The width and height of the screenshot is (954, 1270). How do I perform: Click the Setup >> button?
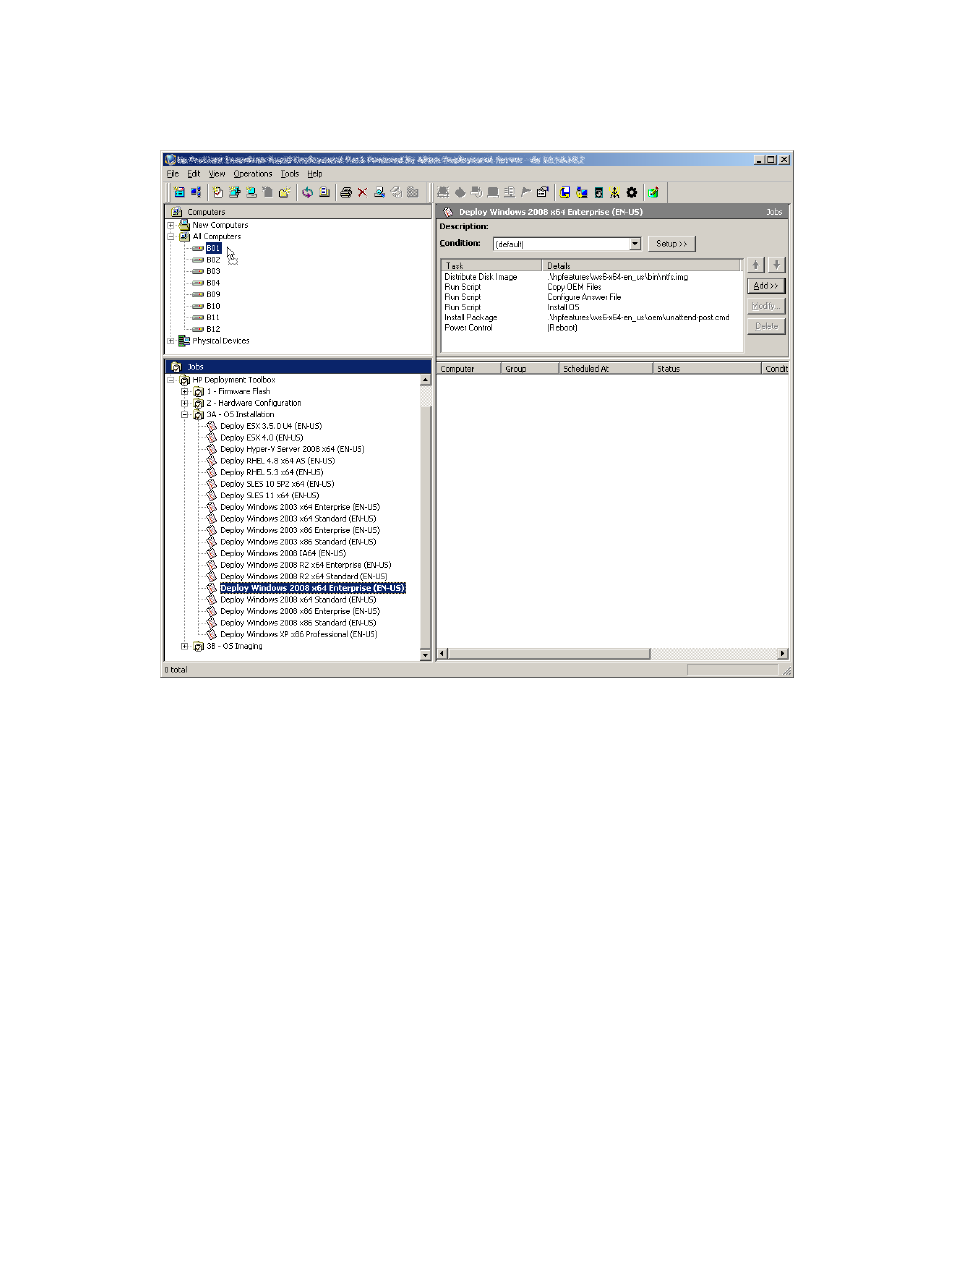[x=671, y=244]
